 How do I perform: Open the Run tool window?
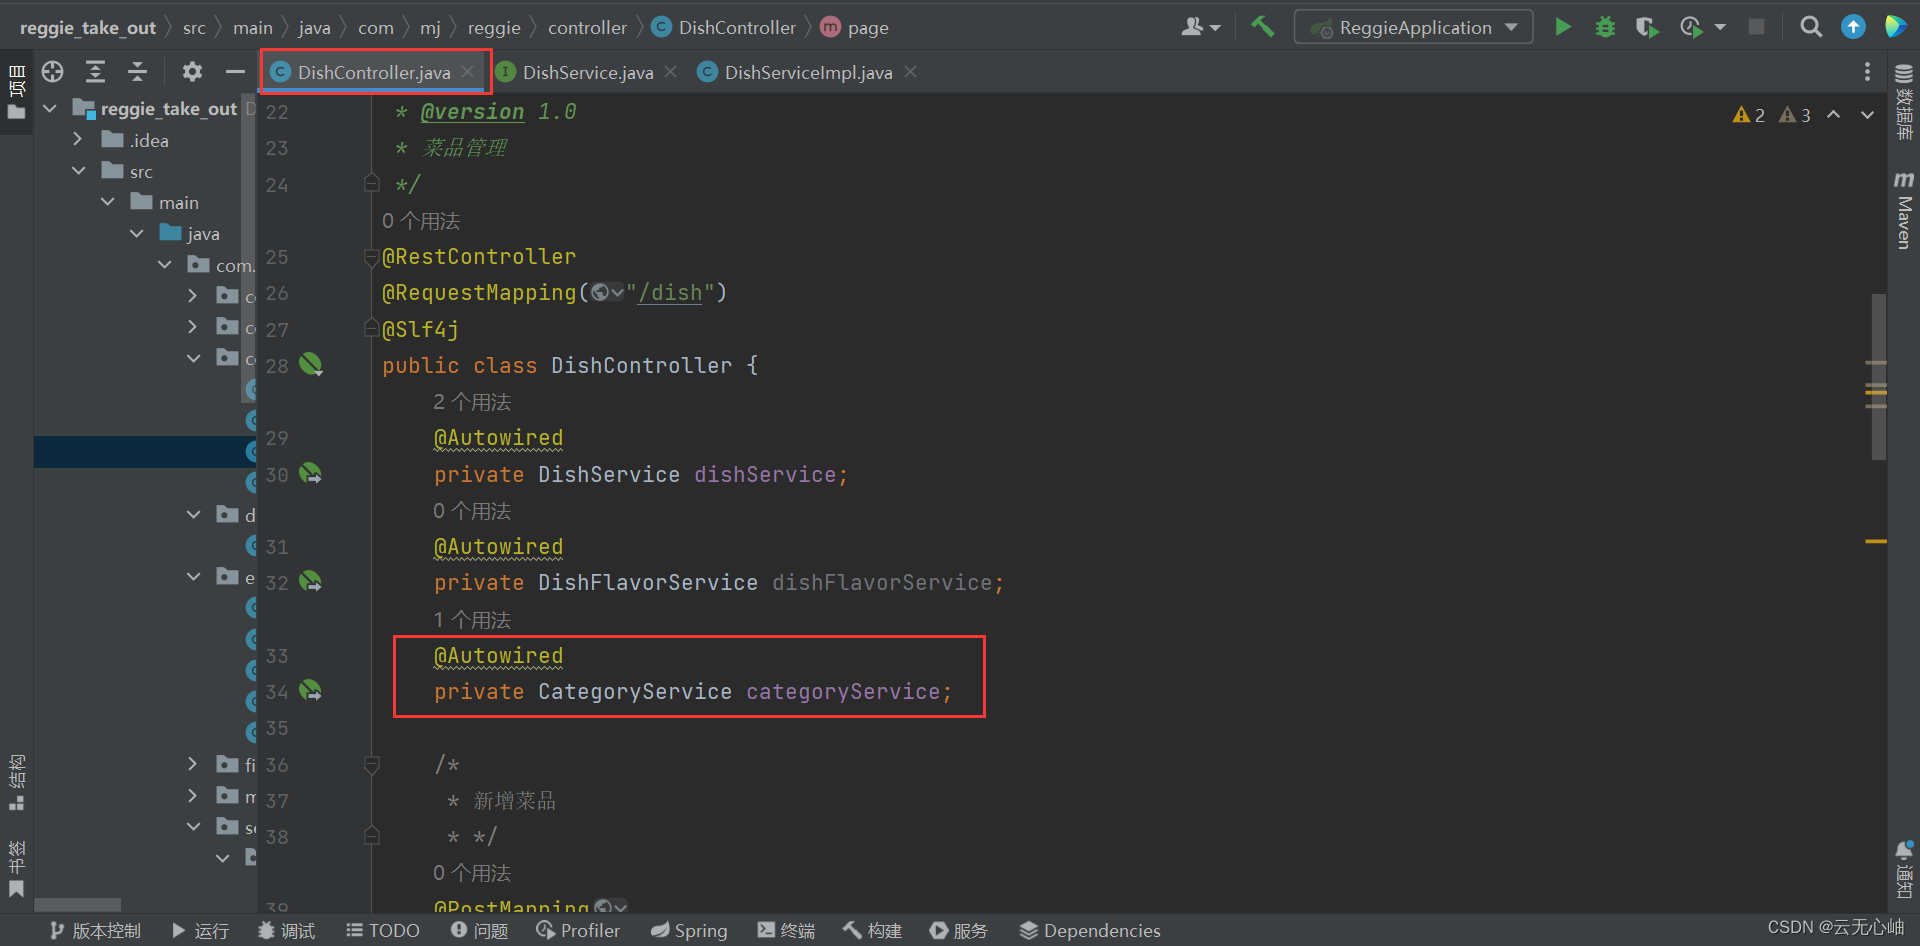(x=200, y=931)
